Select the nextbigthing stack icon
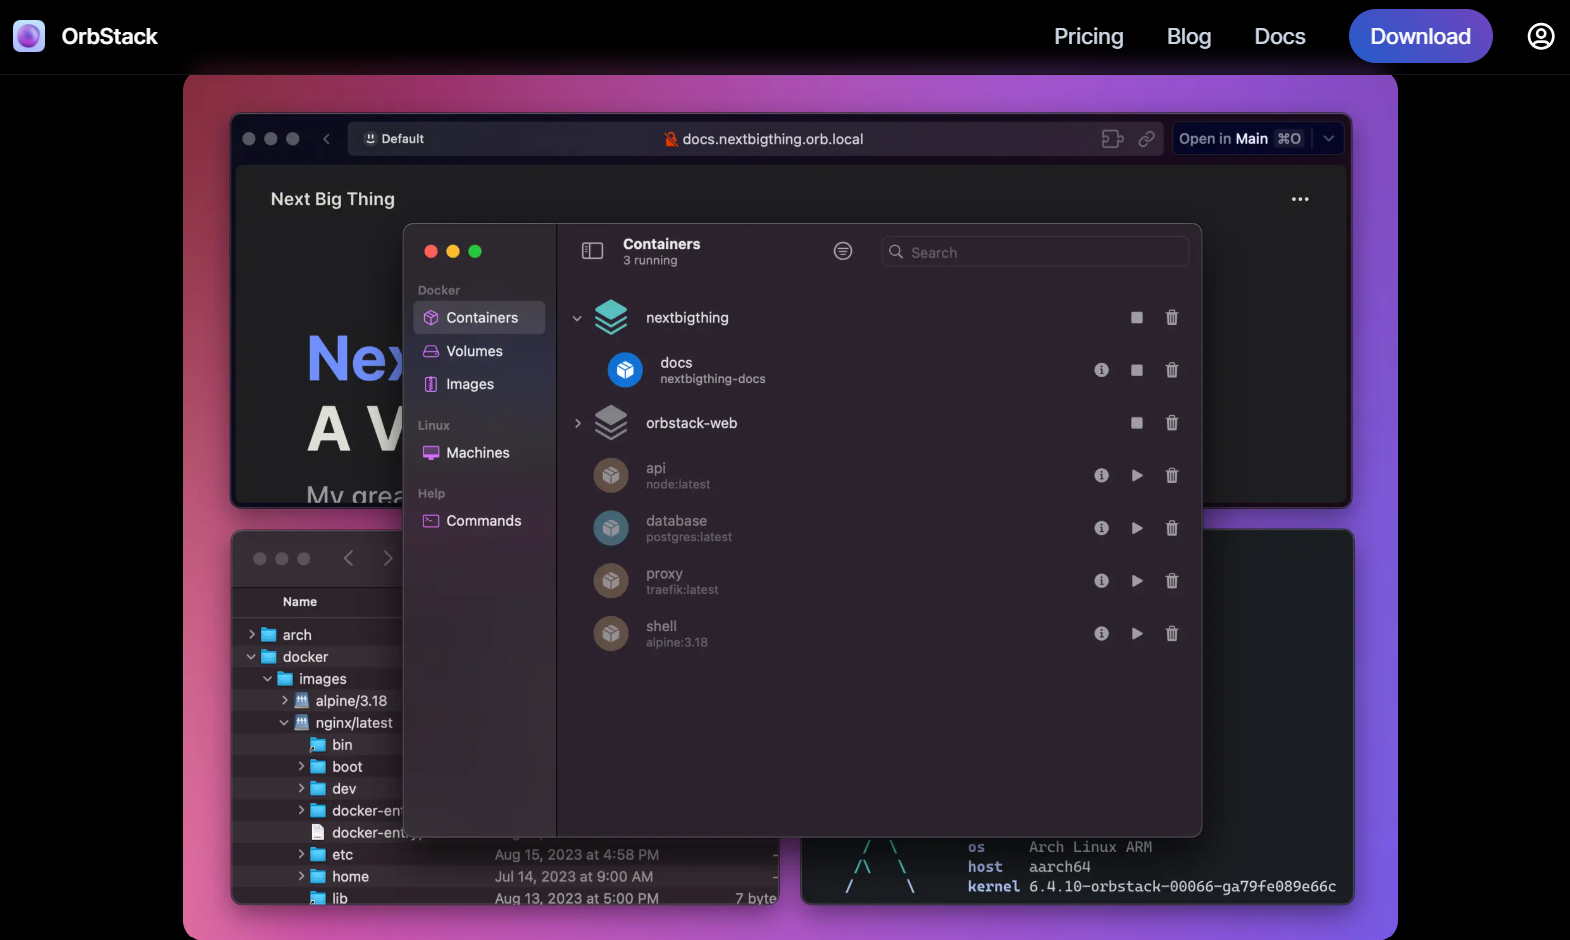The image size is (1570, 940). click(x=611, y=317)
